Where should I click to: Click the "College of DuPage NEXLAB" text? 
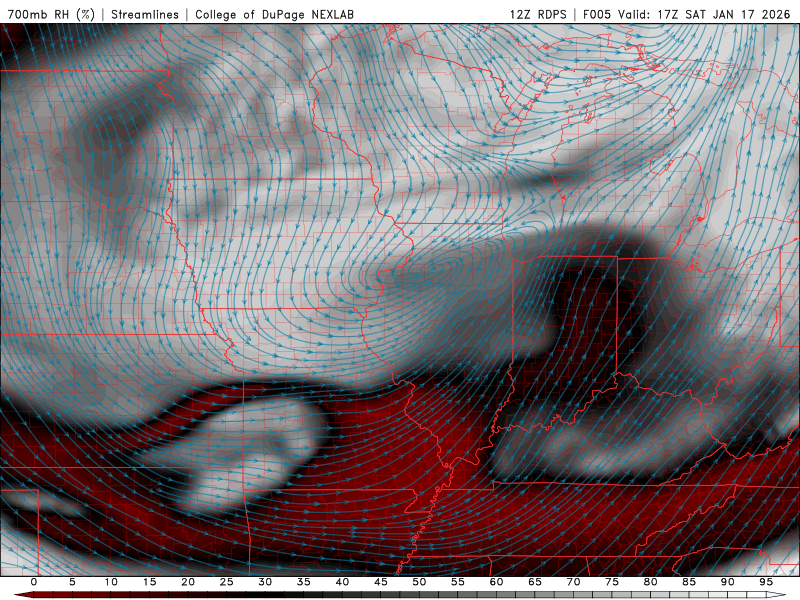click(274, 14)
